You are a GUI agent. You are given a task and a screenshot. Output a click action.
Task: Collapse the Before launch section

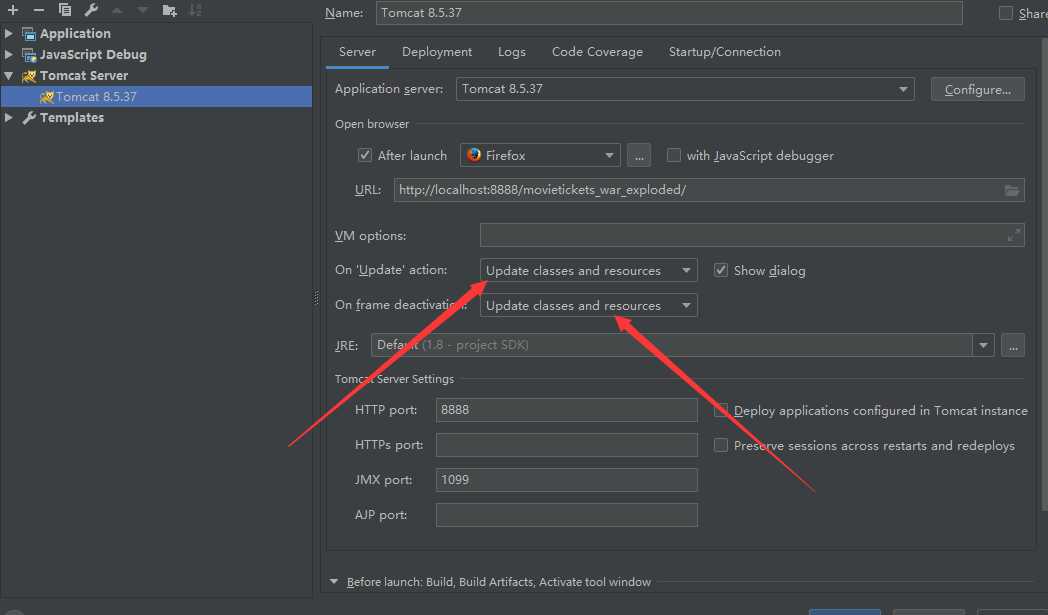coord(334,582)
